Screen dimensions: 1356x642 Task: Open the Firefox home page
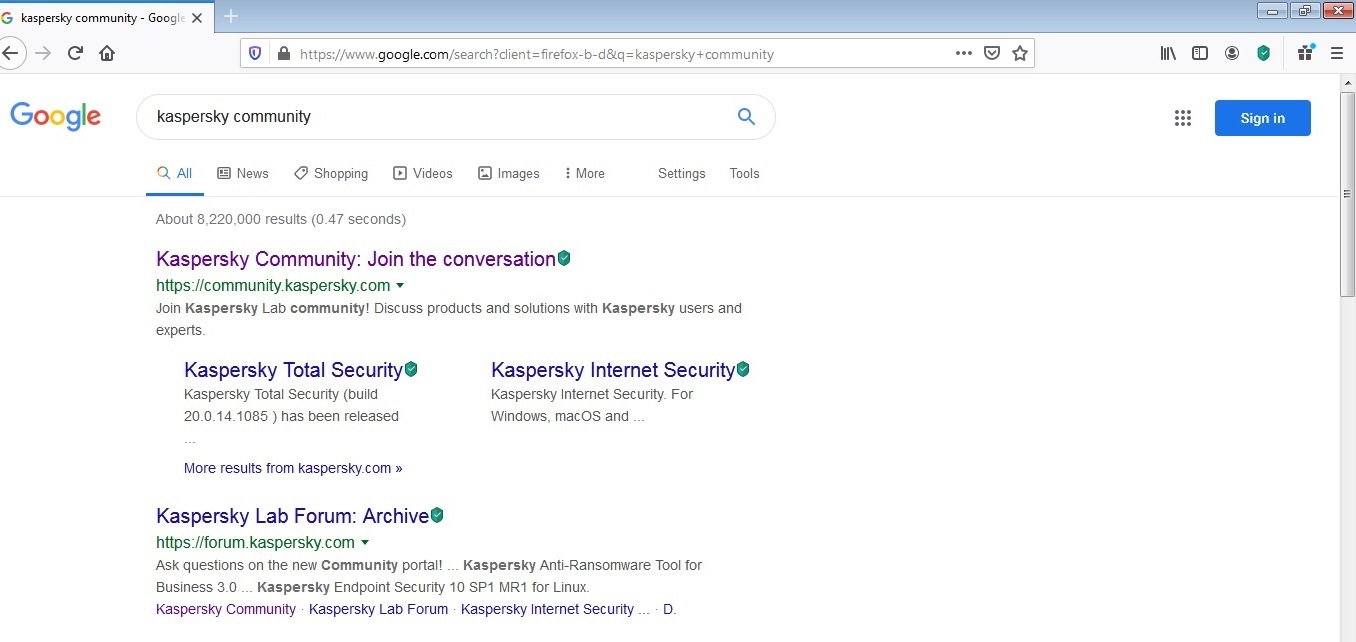[x=107, y=53]
